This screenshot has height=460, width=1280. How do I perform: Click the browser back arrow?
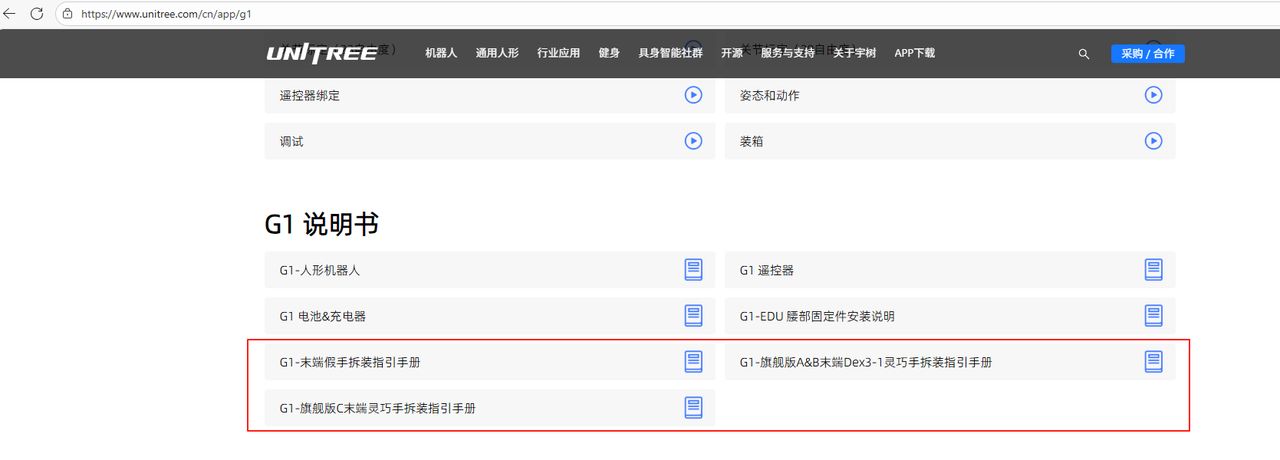[11, 14]
